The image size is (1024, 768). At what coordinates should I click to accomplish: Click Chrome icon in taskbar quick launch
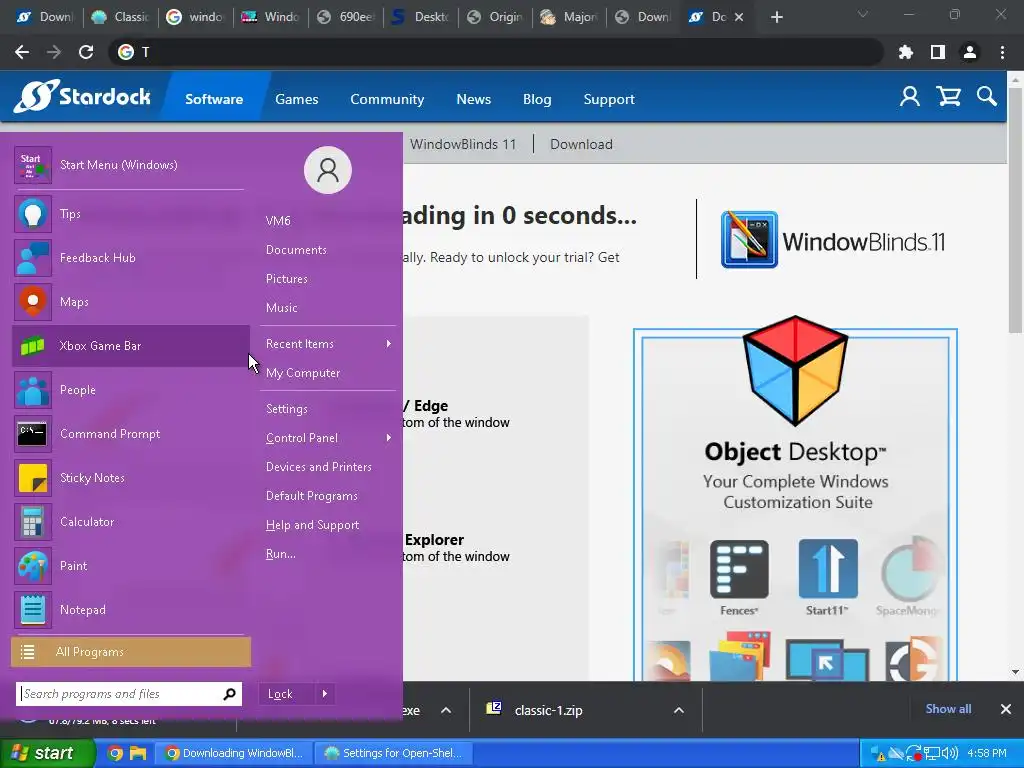click(x=115, y=753)
